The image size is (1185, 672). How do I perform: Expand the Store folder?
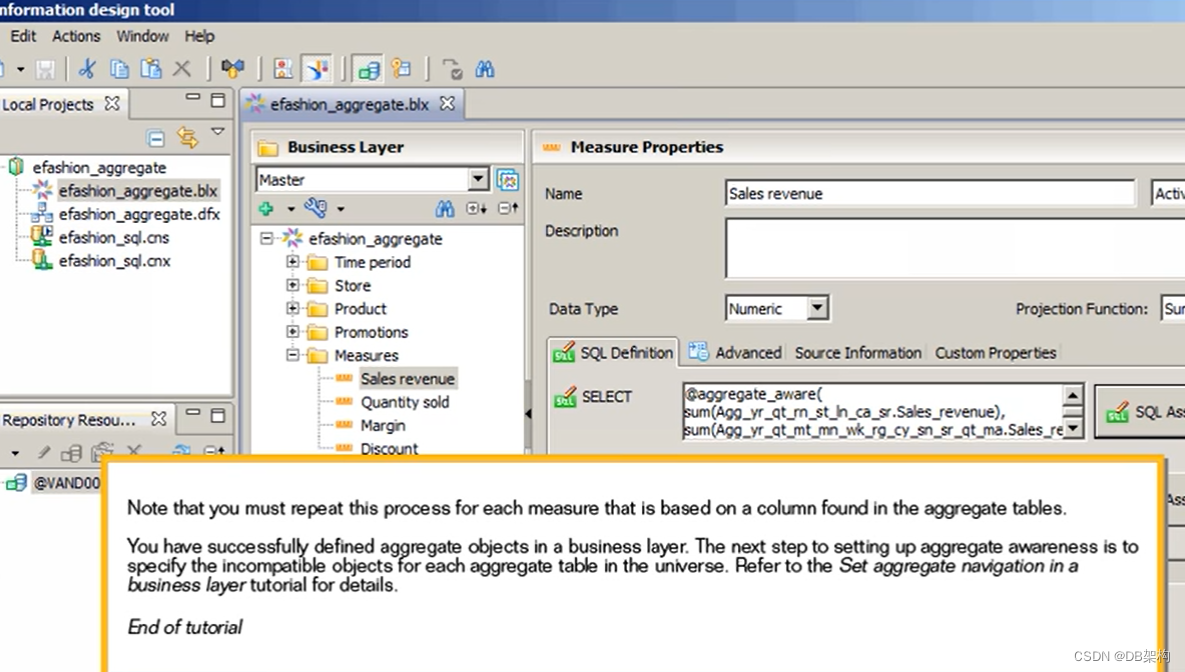click(x=292, y=285)
